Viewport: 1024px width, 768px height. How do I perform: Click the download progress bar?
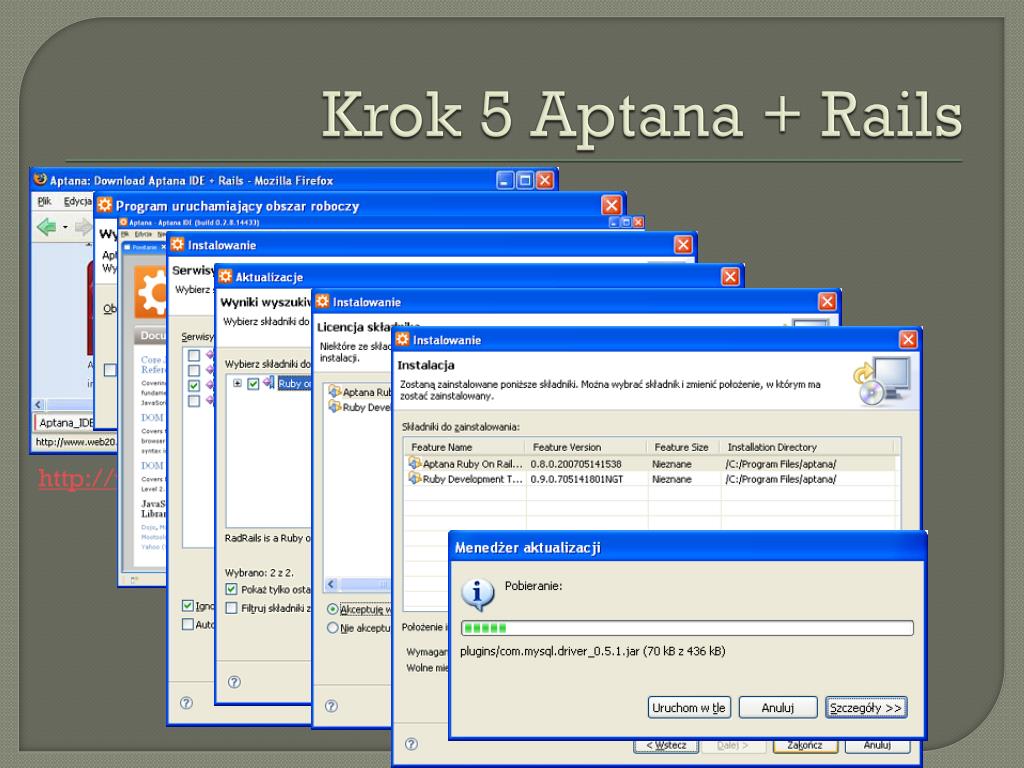[x=687, y=628]
